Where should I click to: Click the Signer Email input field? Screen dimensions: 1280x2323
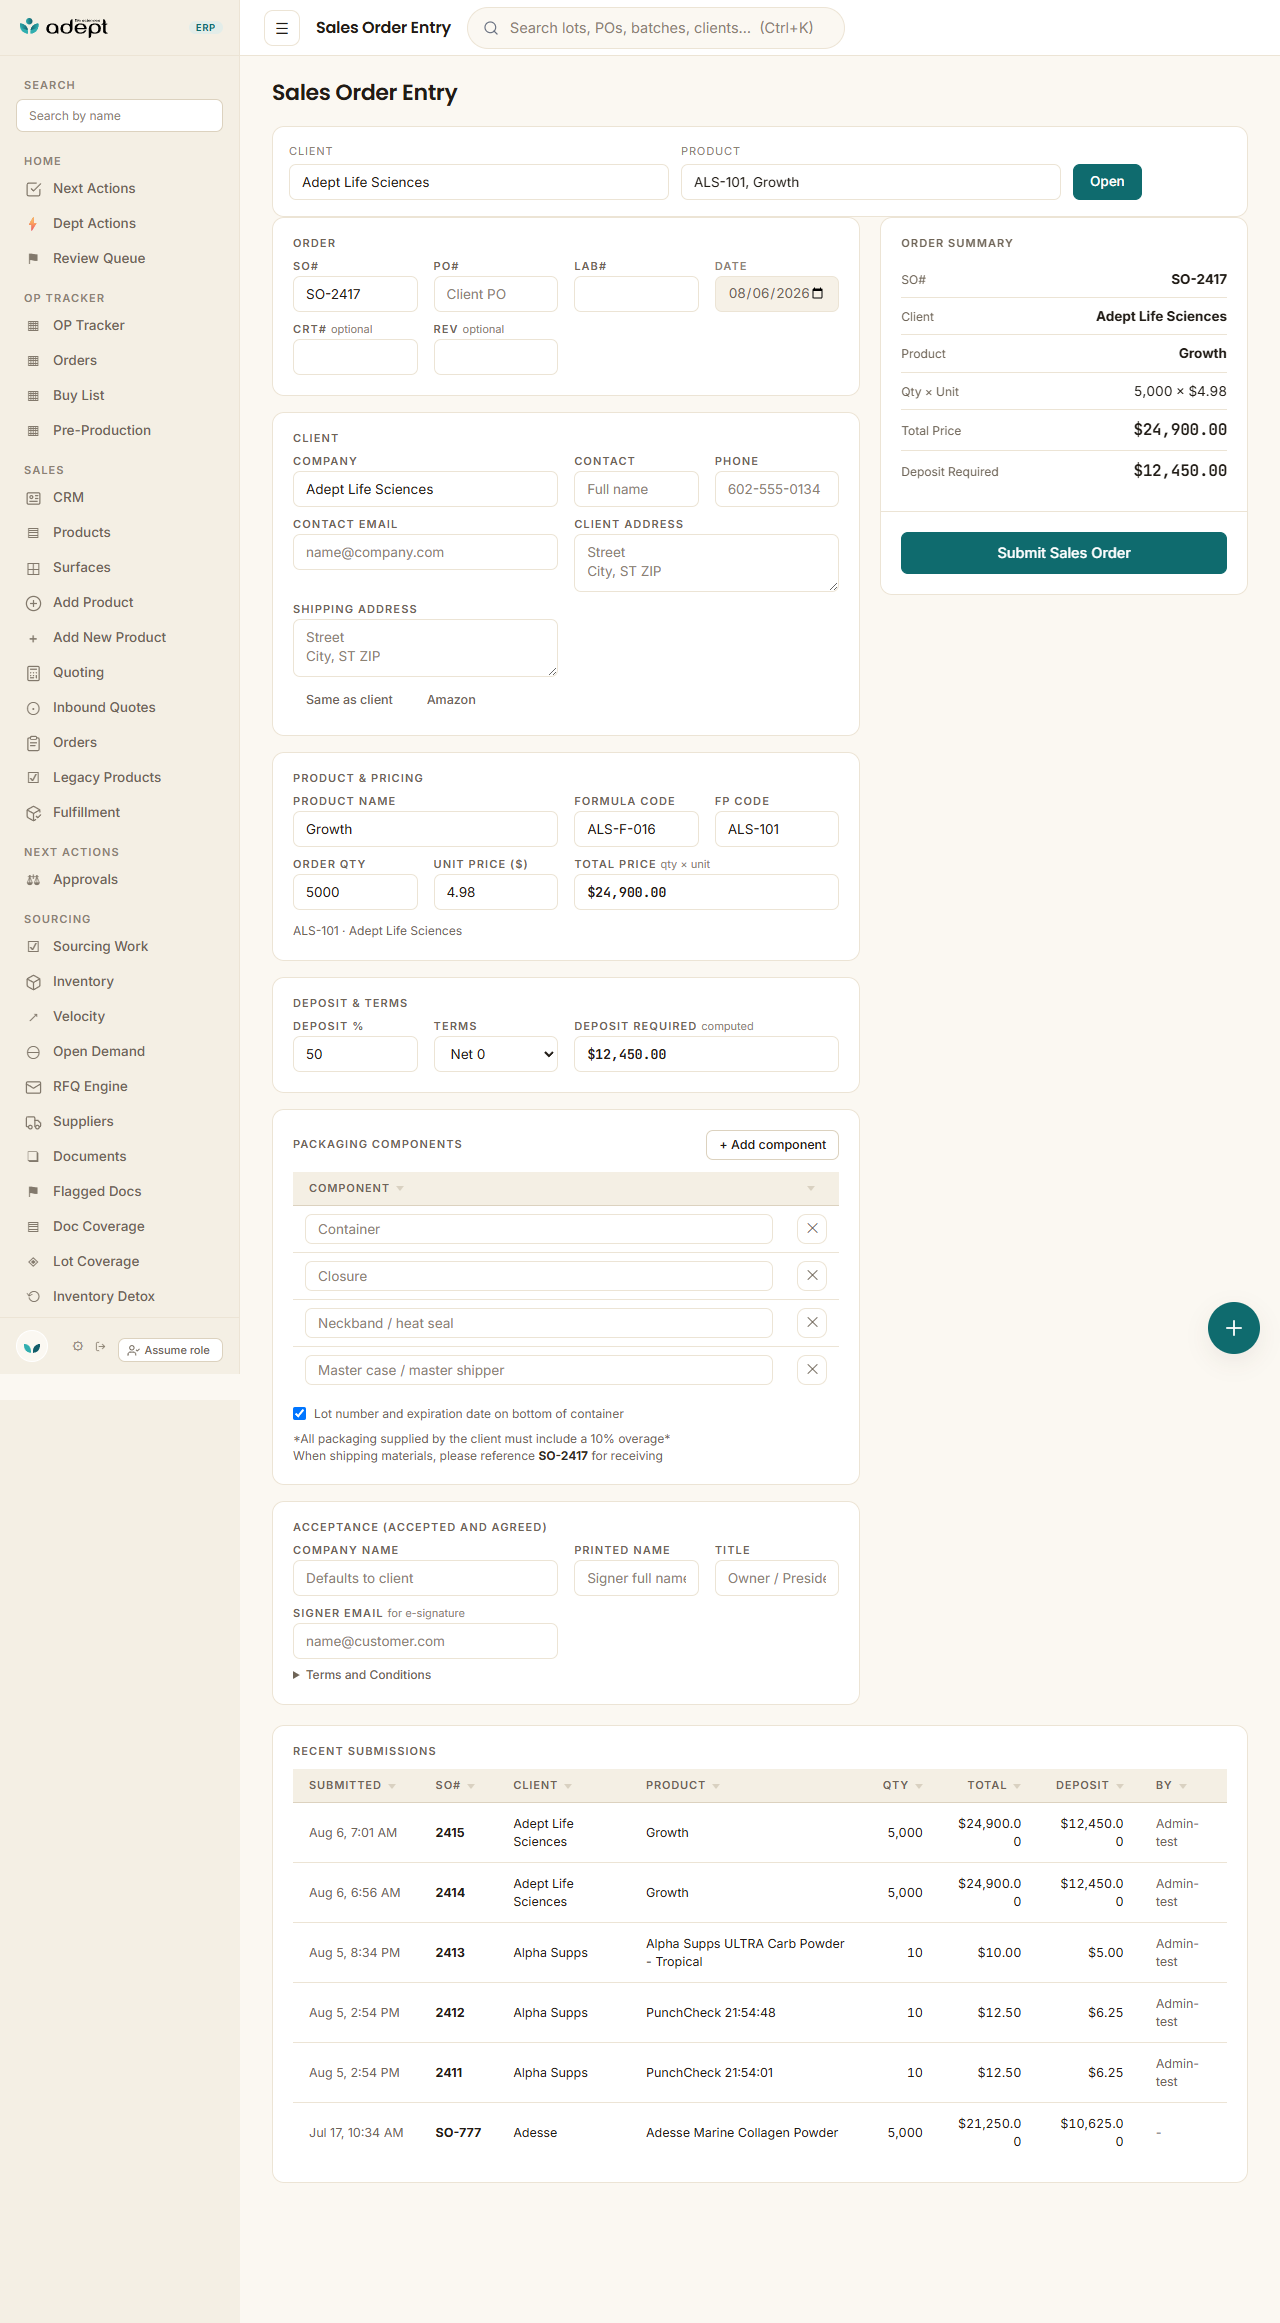[425, 1641]
